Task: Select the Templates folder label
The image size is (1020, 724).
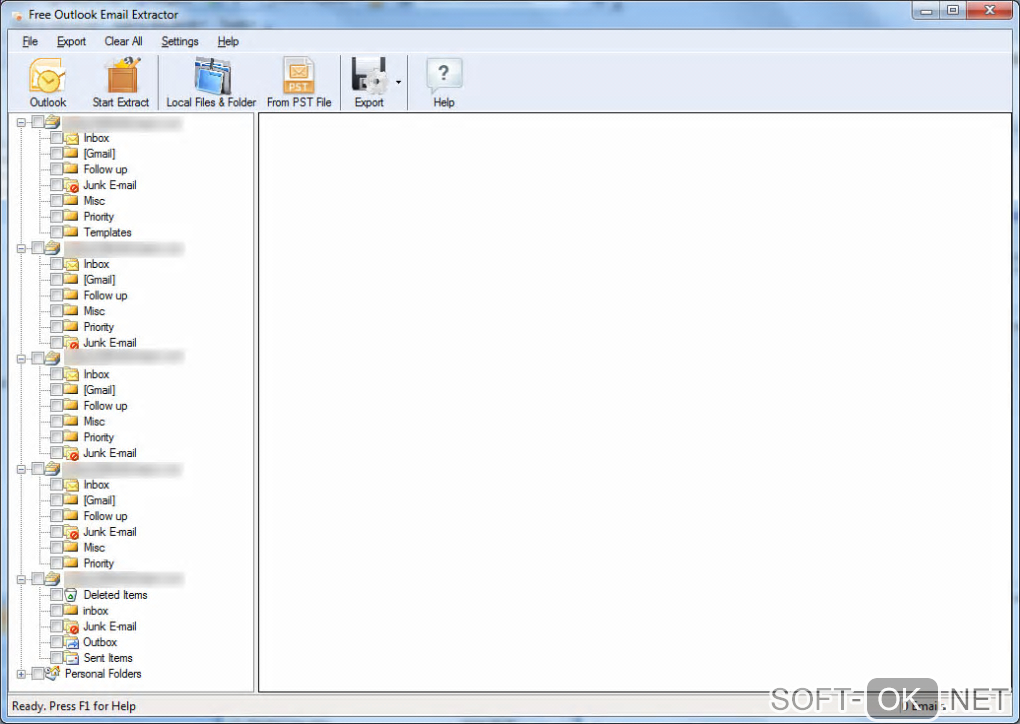Action: 107,232
